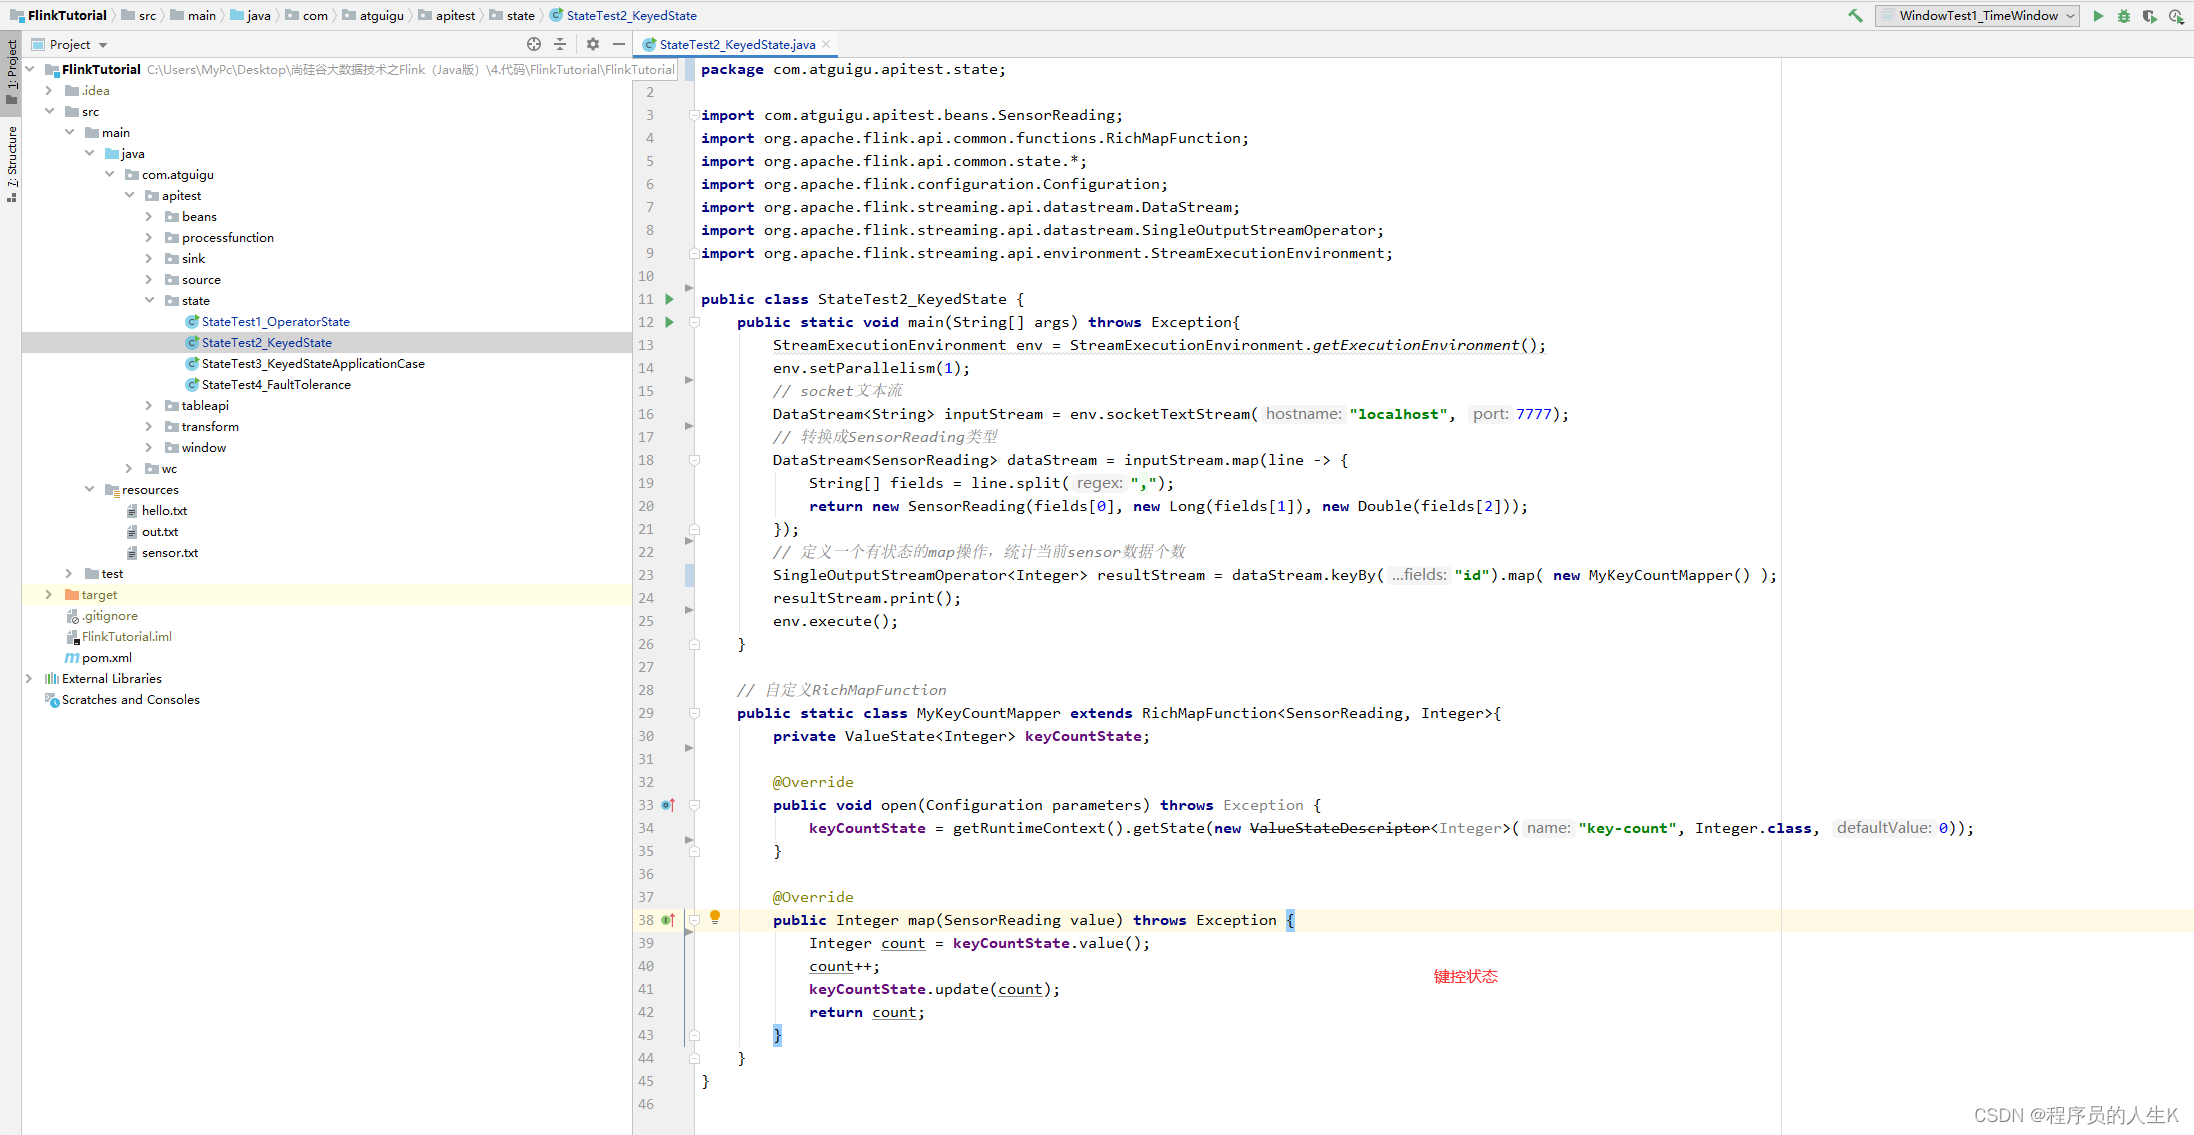Viewport: 2194px width, 1135px height.
Task: Click the Debug bug icon
Action: point(2123,15)
